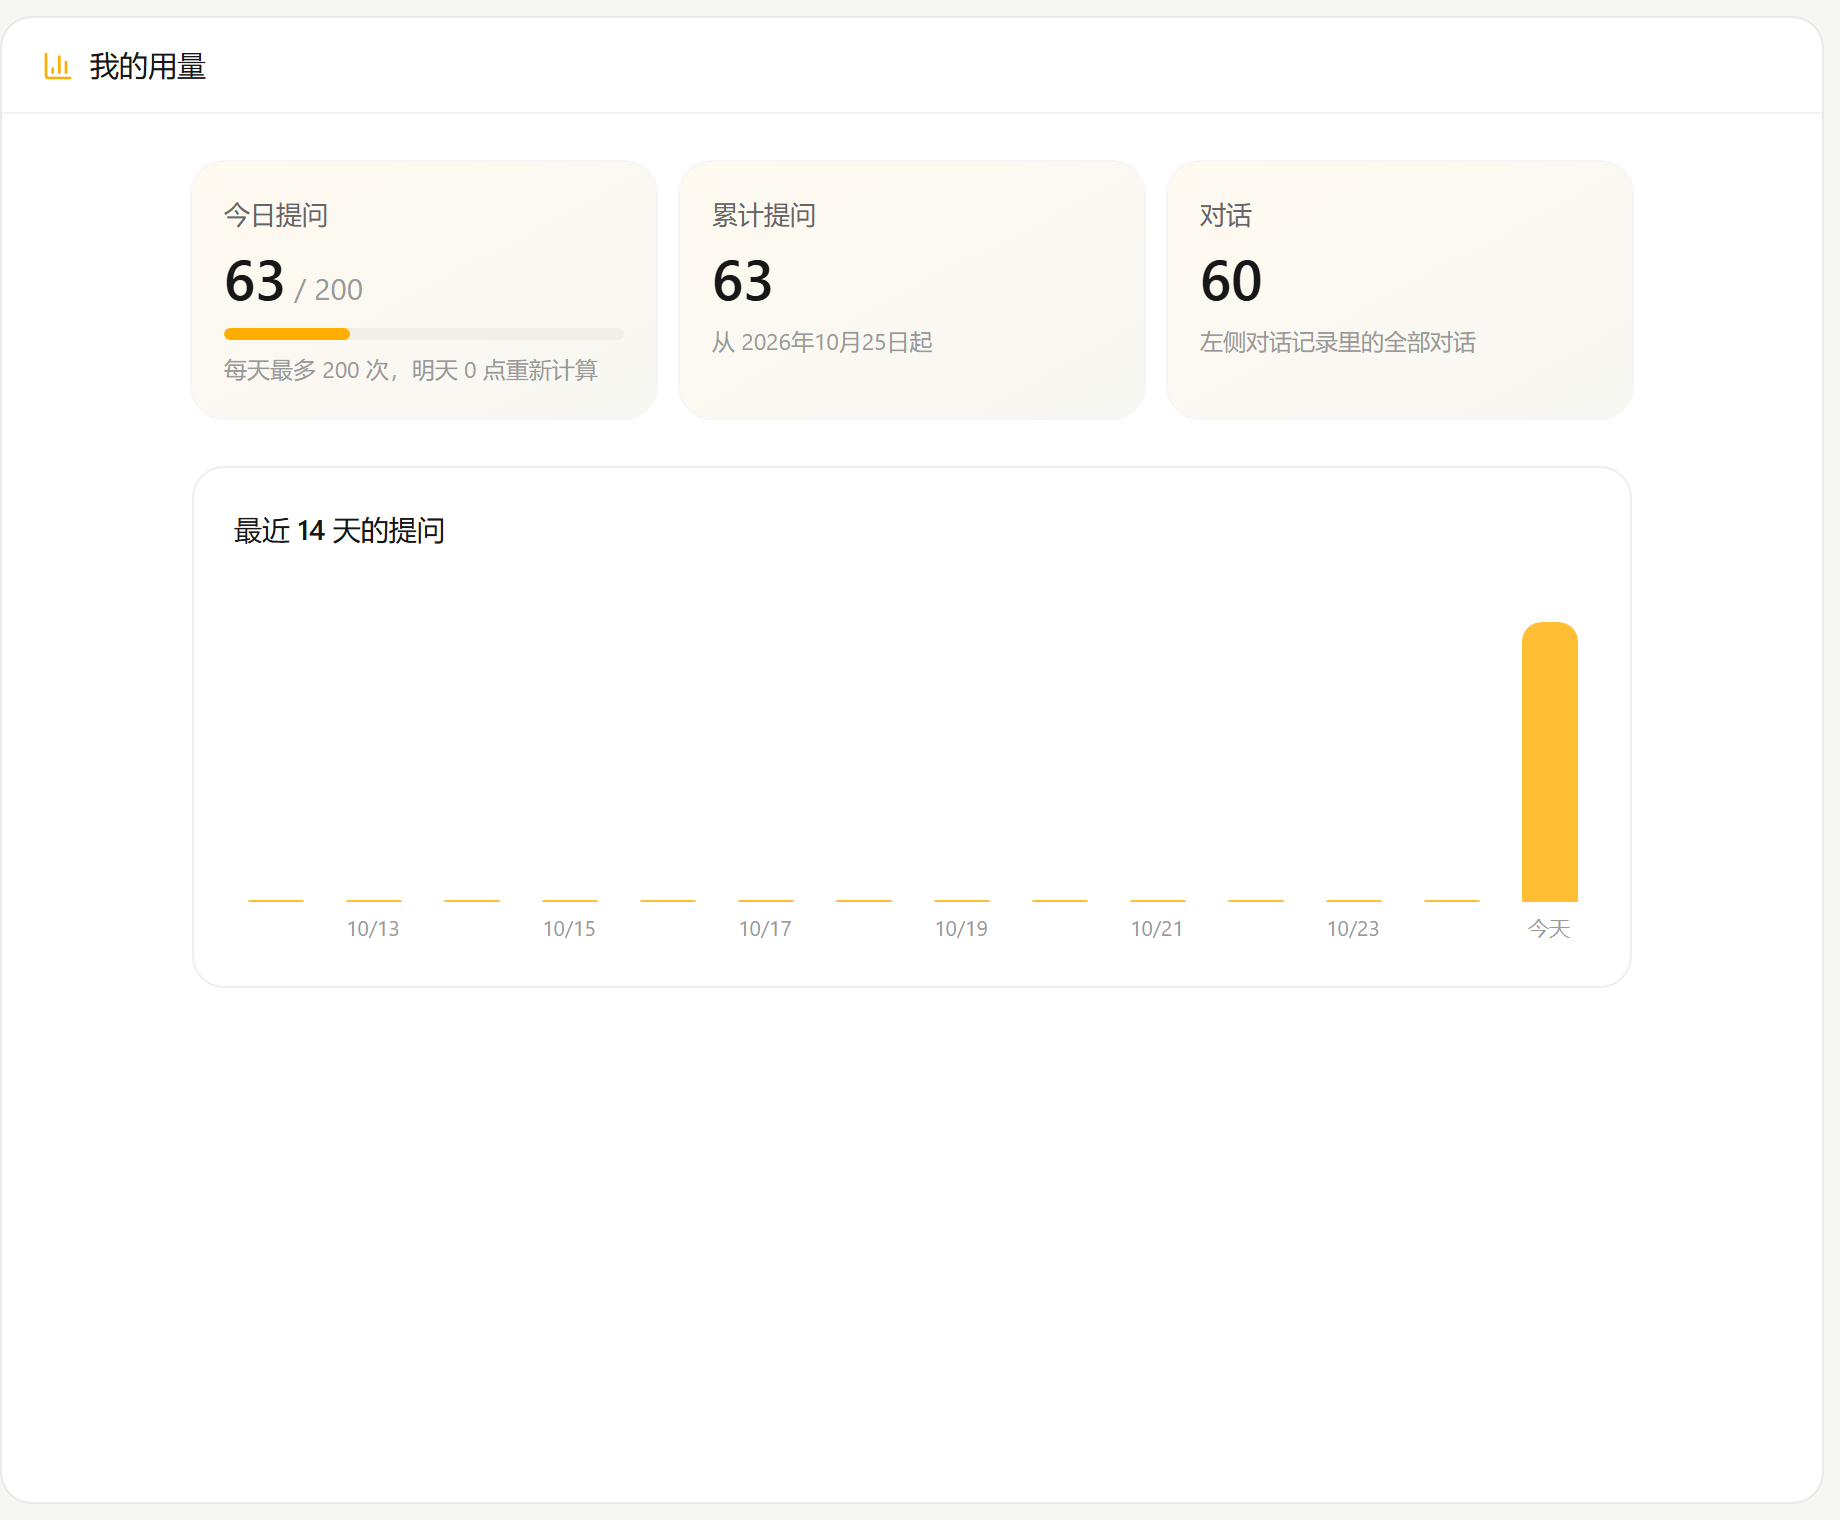The width and height of the screenshot is (1840, 1520).
Task: Click the 今天 axis label
Action: tap(1549, 929)
